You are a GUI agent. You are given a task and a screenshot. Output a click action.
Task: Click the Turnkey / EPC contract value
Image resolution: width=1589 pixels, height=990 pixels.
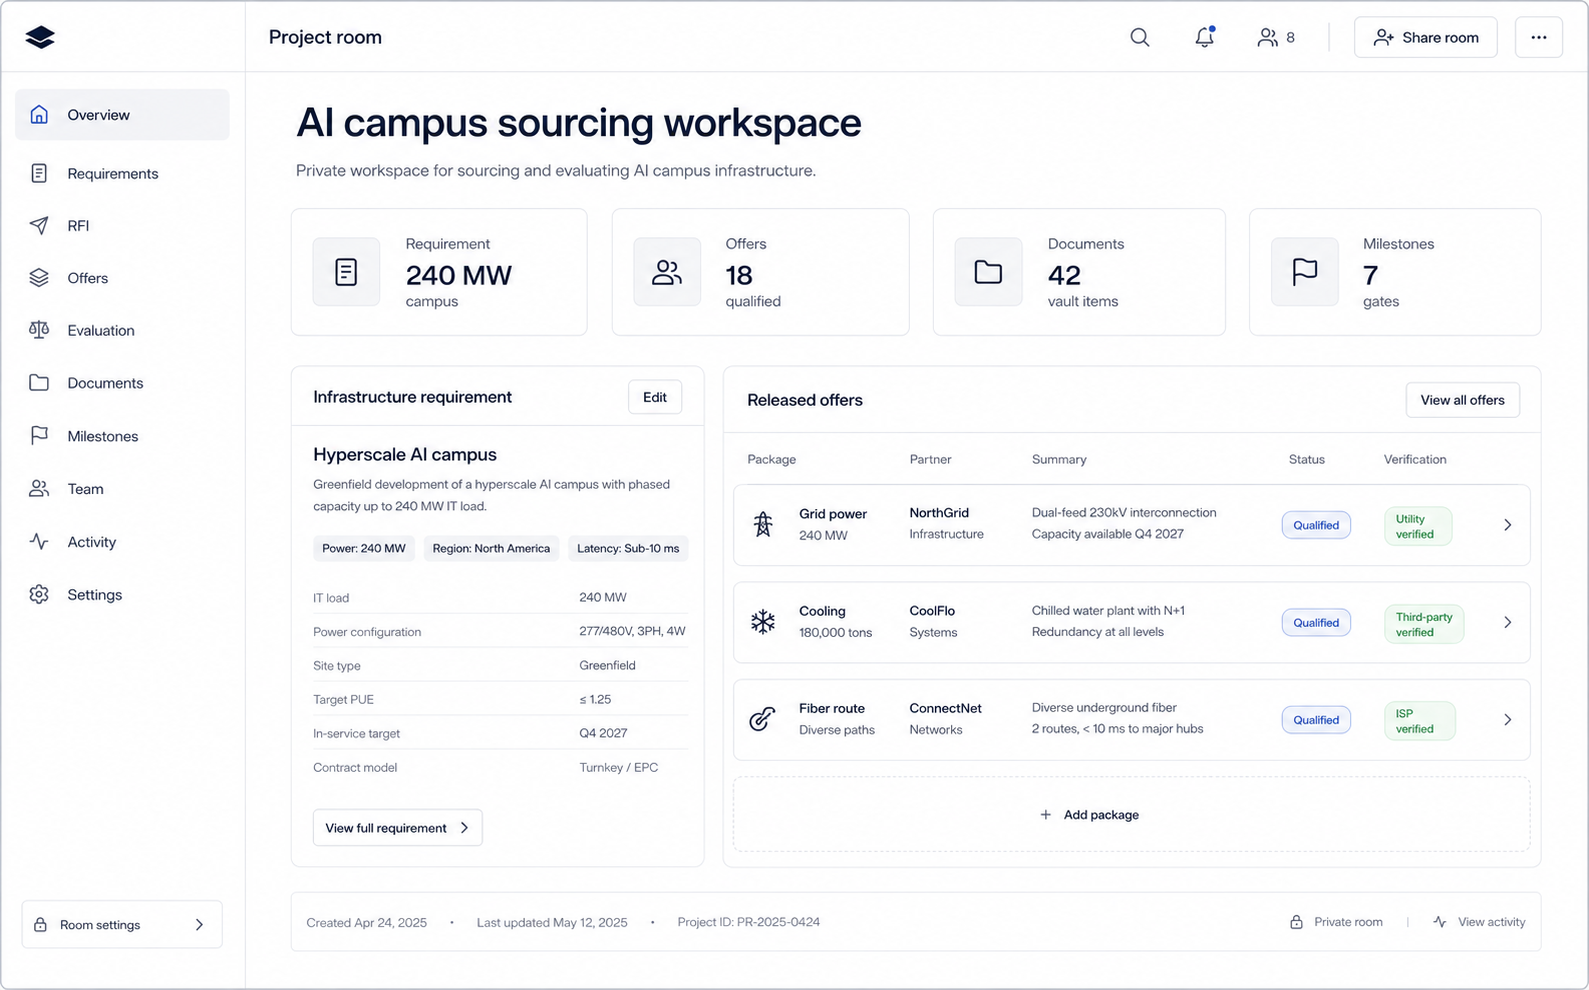point(619,767)
